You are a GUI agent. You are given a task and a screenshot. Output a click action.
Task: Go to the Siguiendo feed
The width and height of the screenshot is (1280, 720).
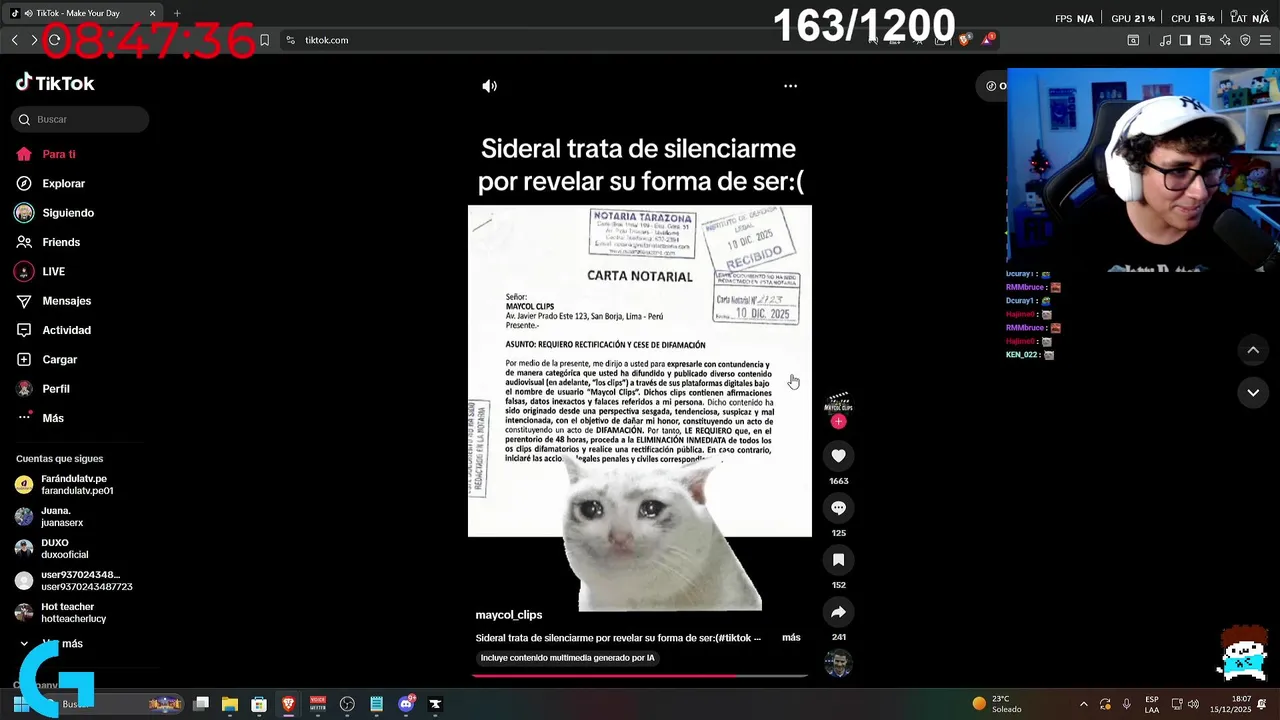[x=54, y=213]
